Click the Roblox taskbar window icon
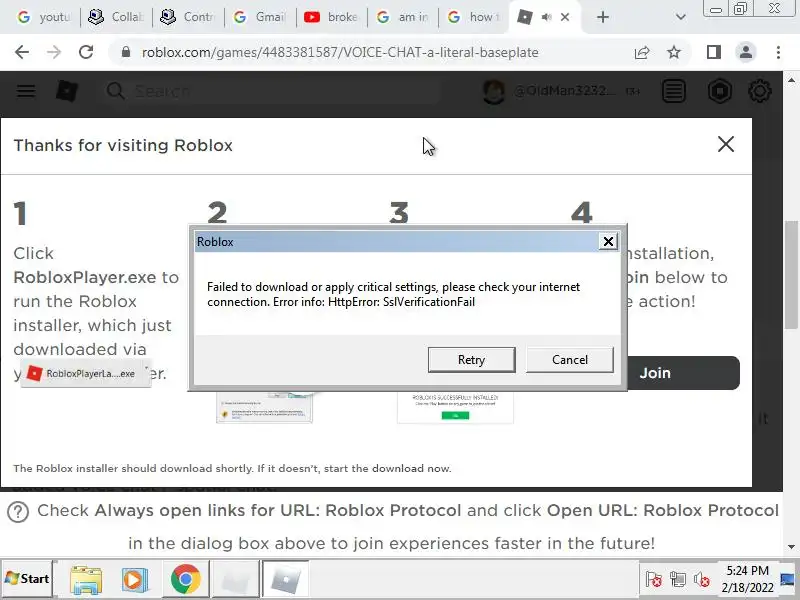Image resolution: width=800 pixels, height=600 pixels. (286, 579)
